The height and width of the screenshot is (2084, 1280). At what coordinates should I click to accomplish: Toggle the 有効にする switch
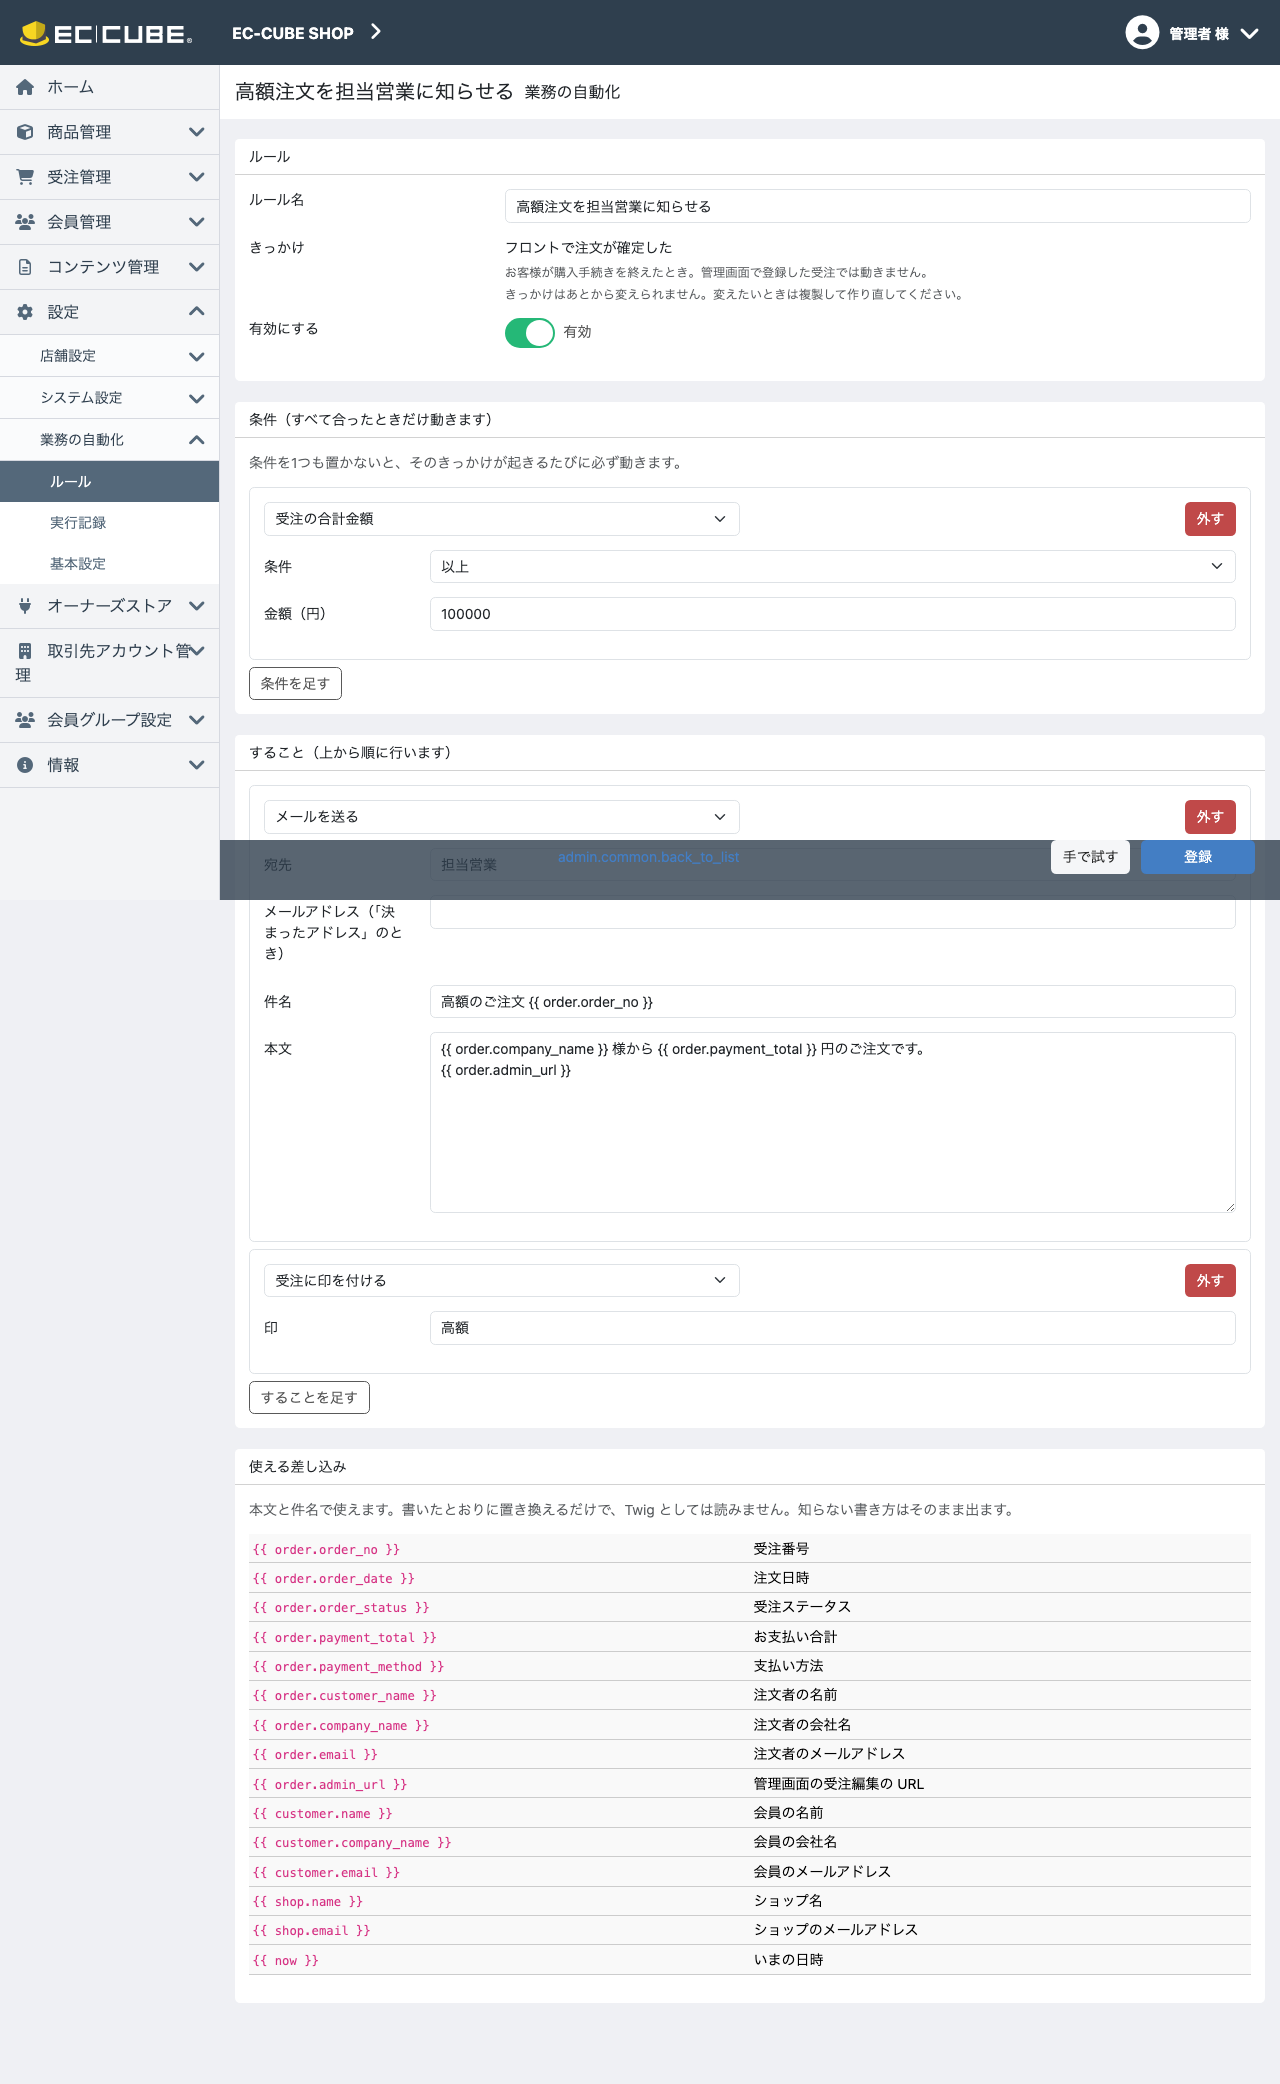tap(530, 332)
